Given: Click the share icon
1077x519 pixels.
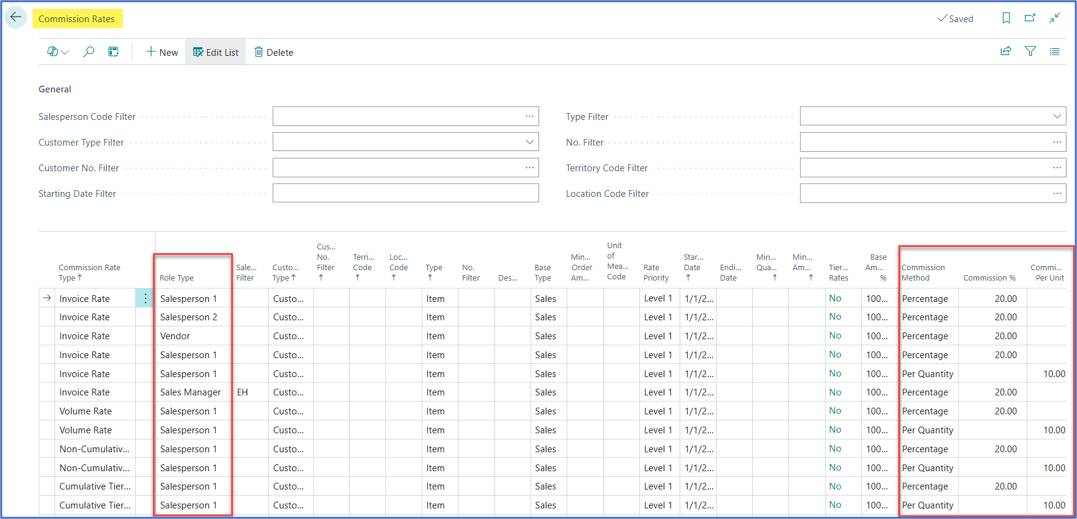Looking at the screenshot, I should coord(1006,51).
